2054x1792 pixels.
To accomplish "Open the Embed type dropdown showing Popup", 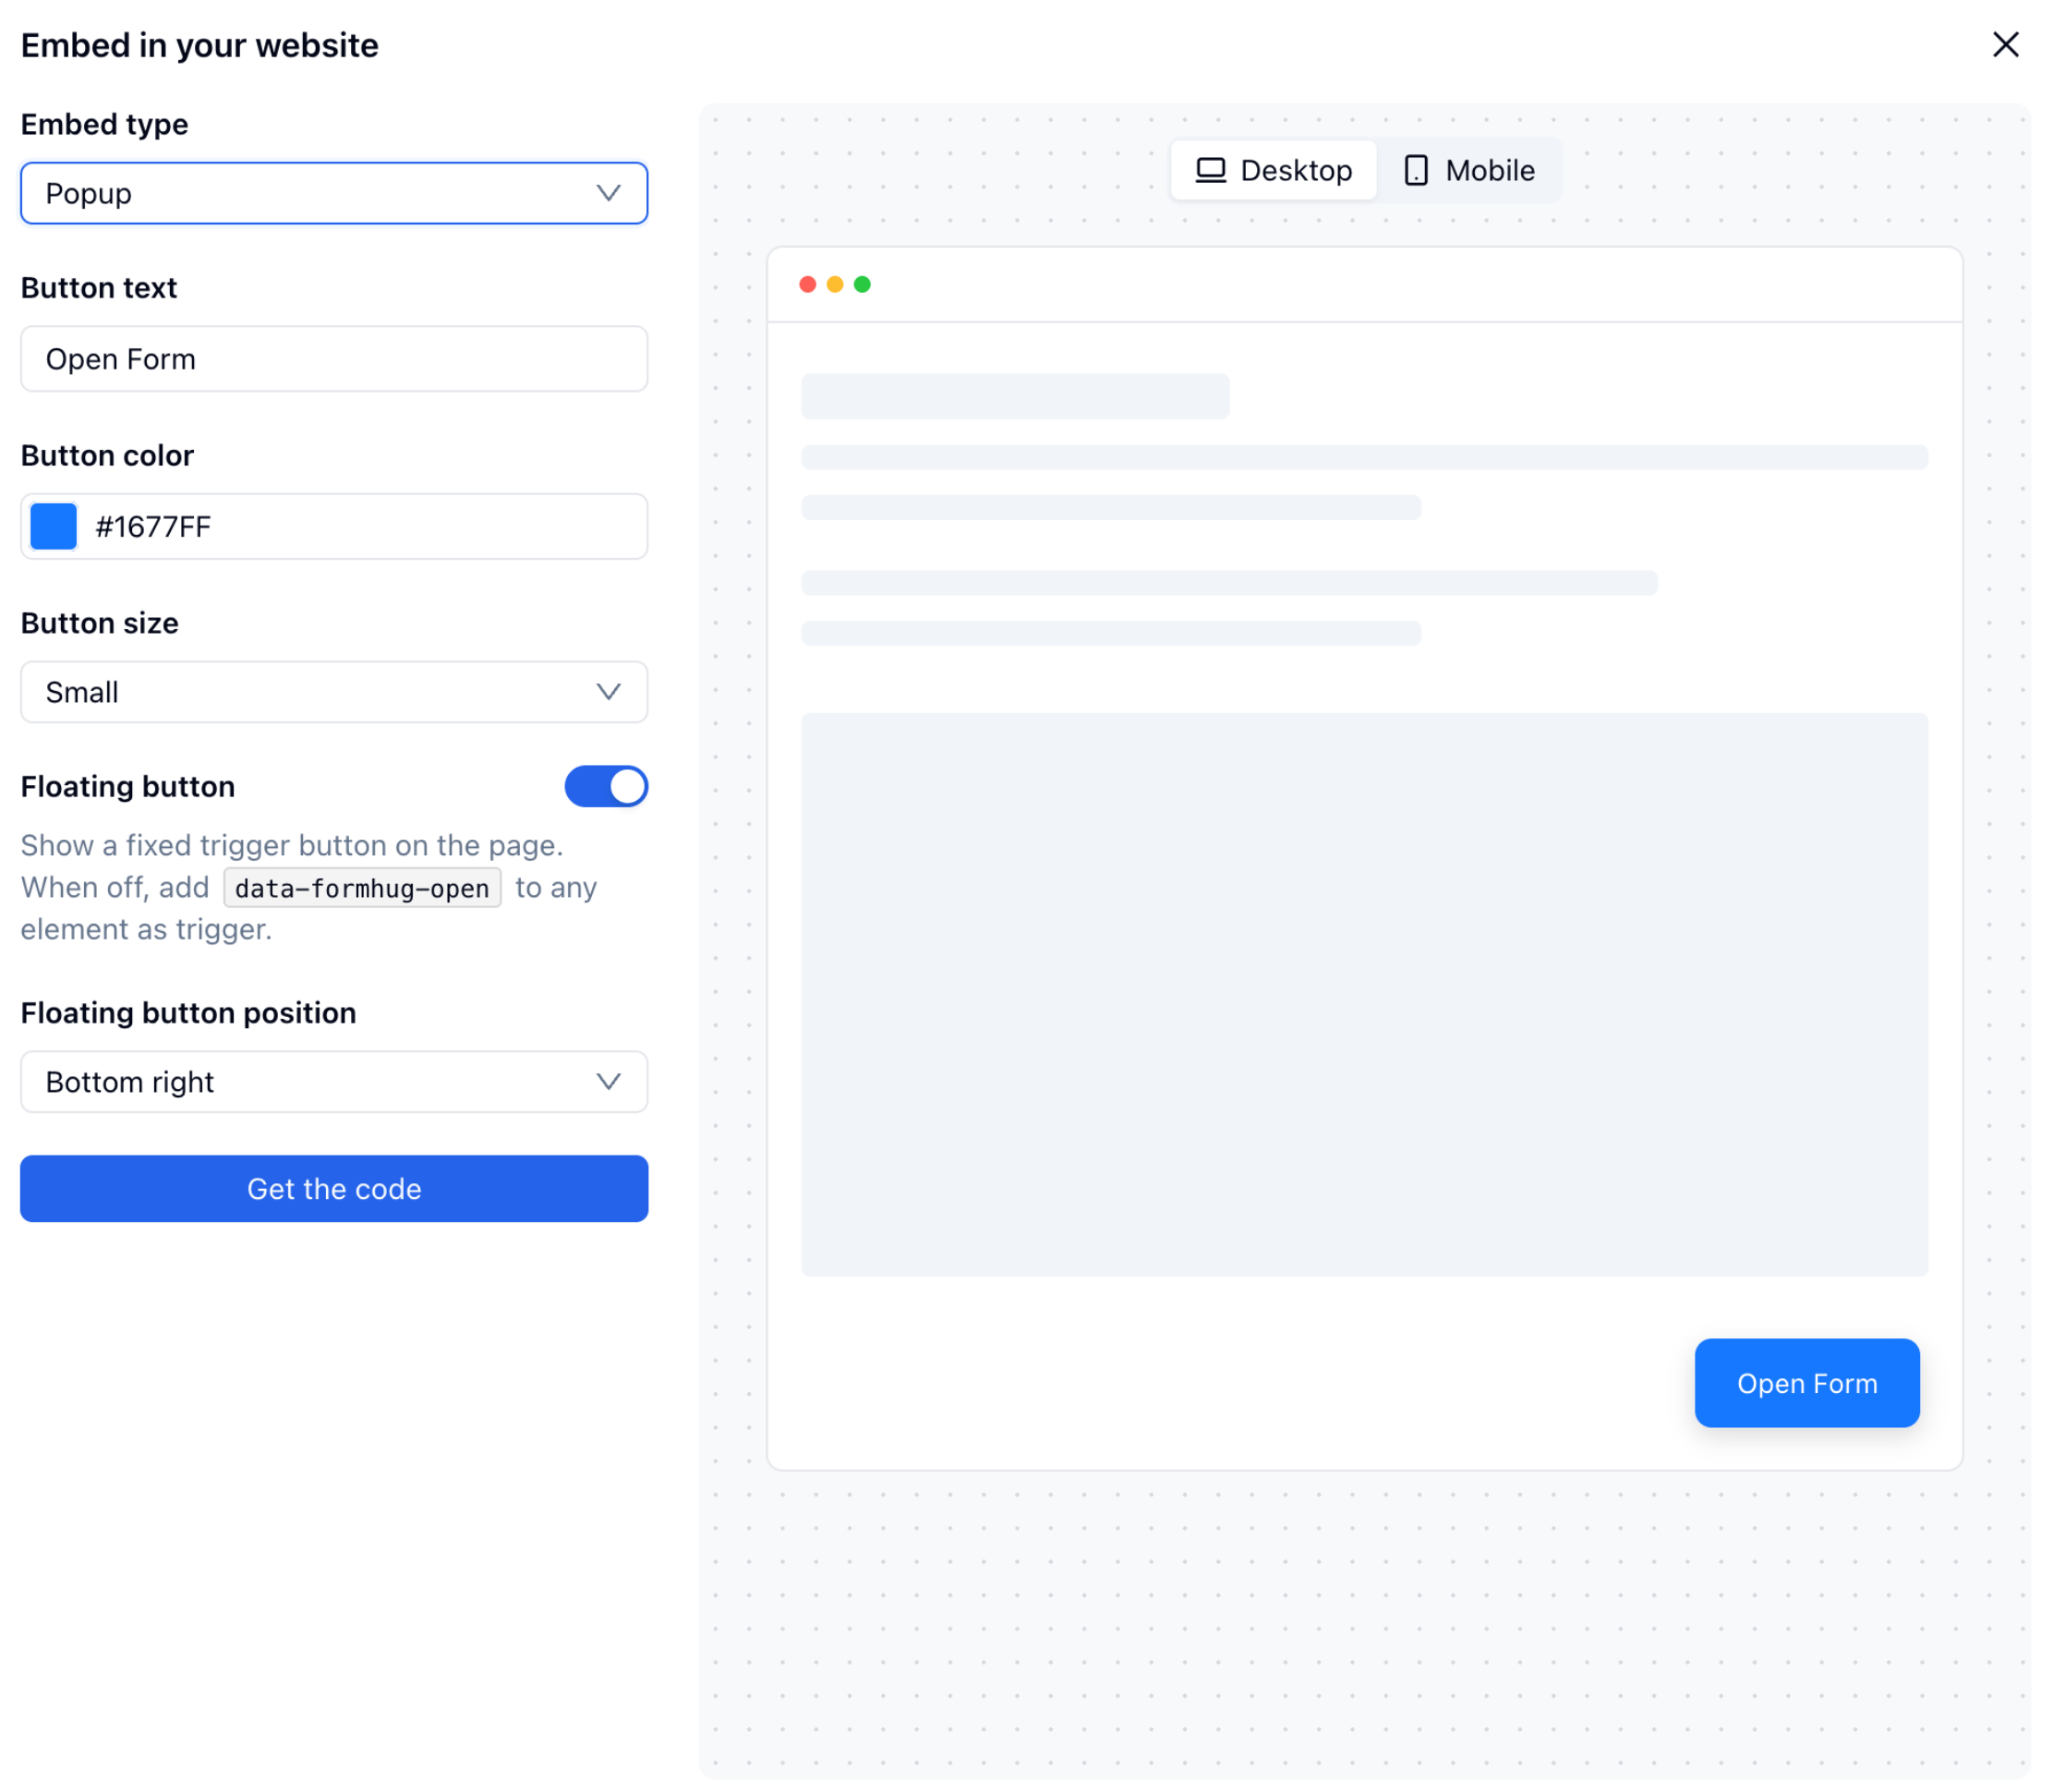I will [x=334, y=193].
